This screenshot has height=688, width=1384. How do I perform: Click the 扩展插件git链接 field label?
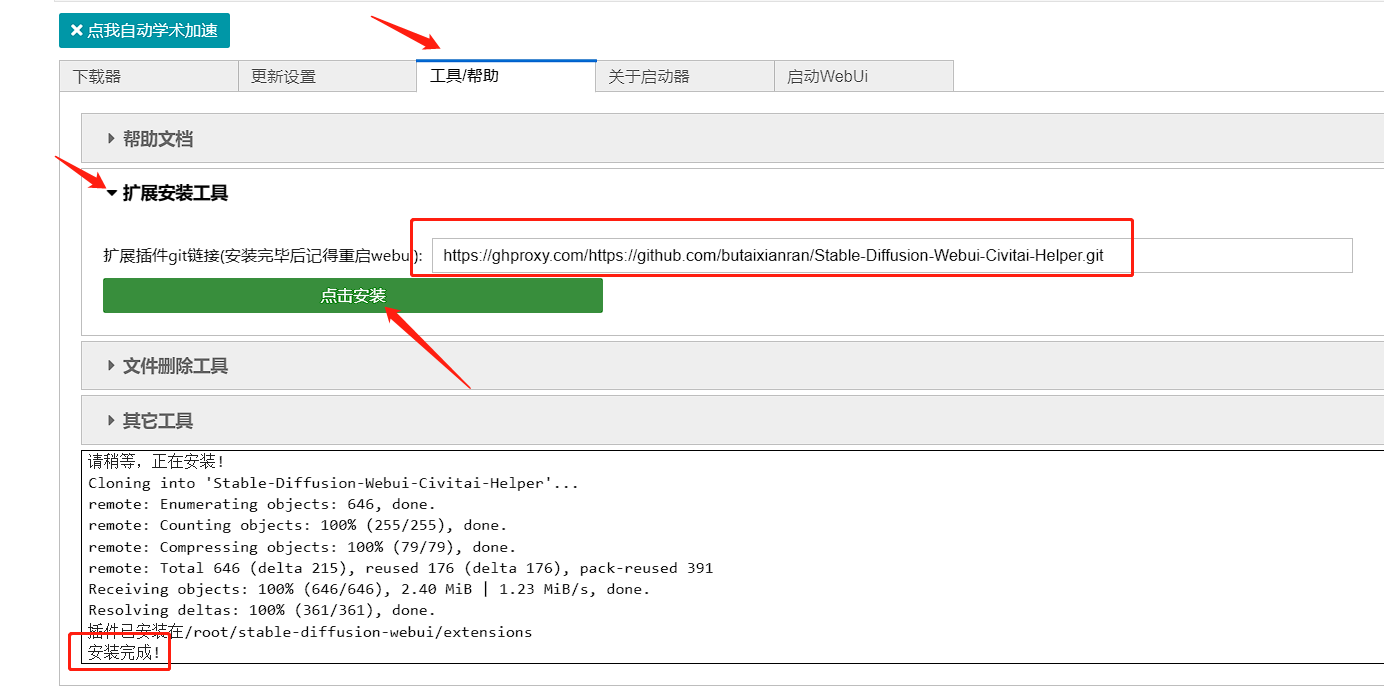coord(262,256)
